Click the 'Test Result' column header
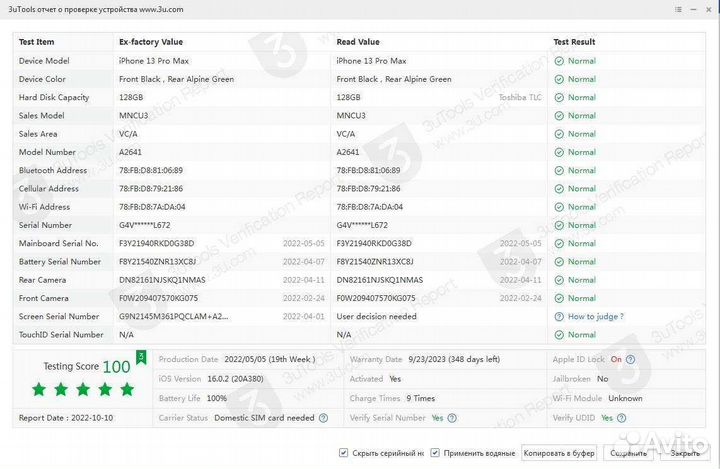The width and height of the screenshot is (720, 469). point(574,42)
